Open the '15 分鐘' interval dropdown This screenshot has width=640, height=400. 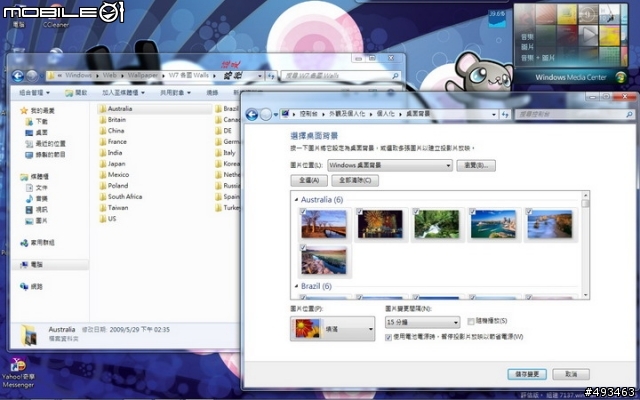coord(422,322)
